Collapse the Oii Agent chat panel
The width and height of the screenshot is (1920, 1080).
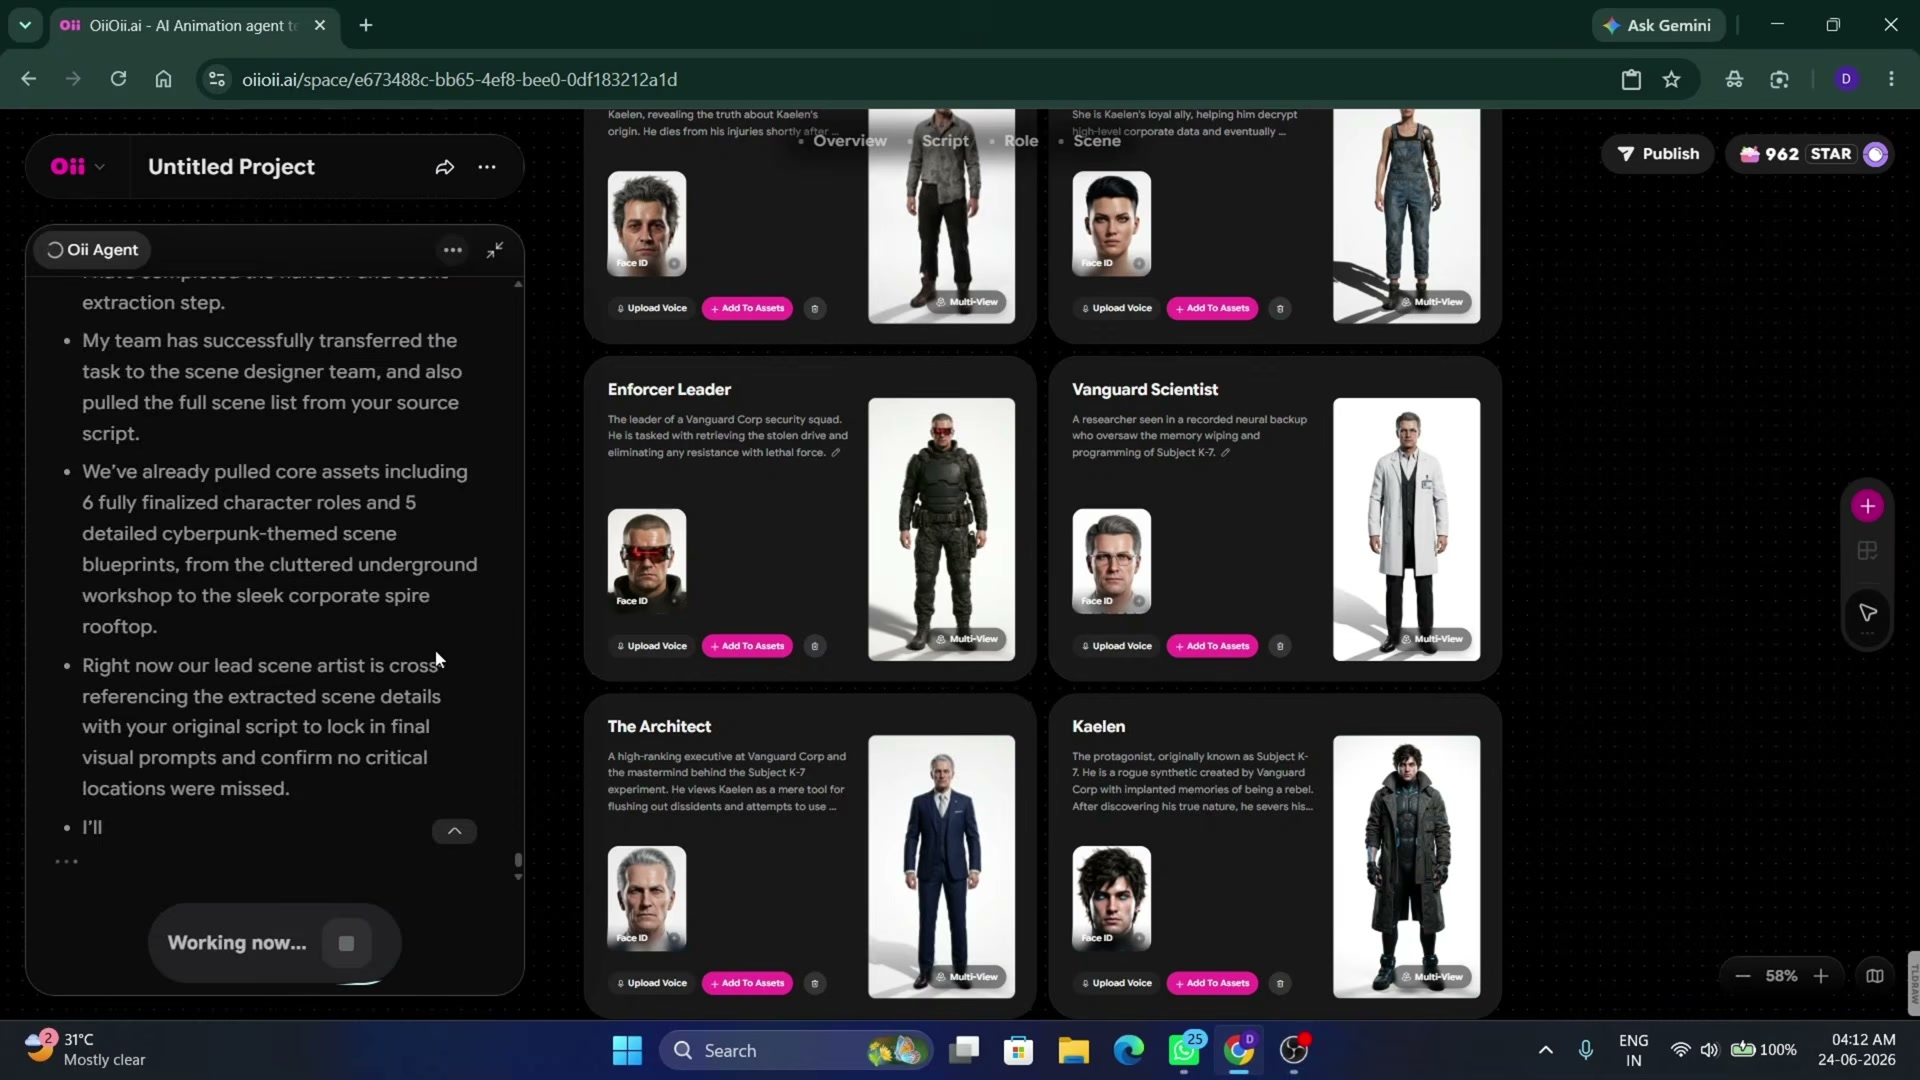[x=495, y=250]
